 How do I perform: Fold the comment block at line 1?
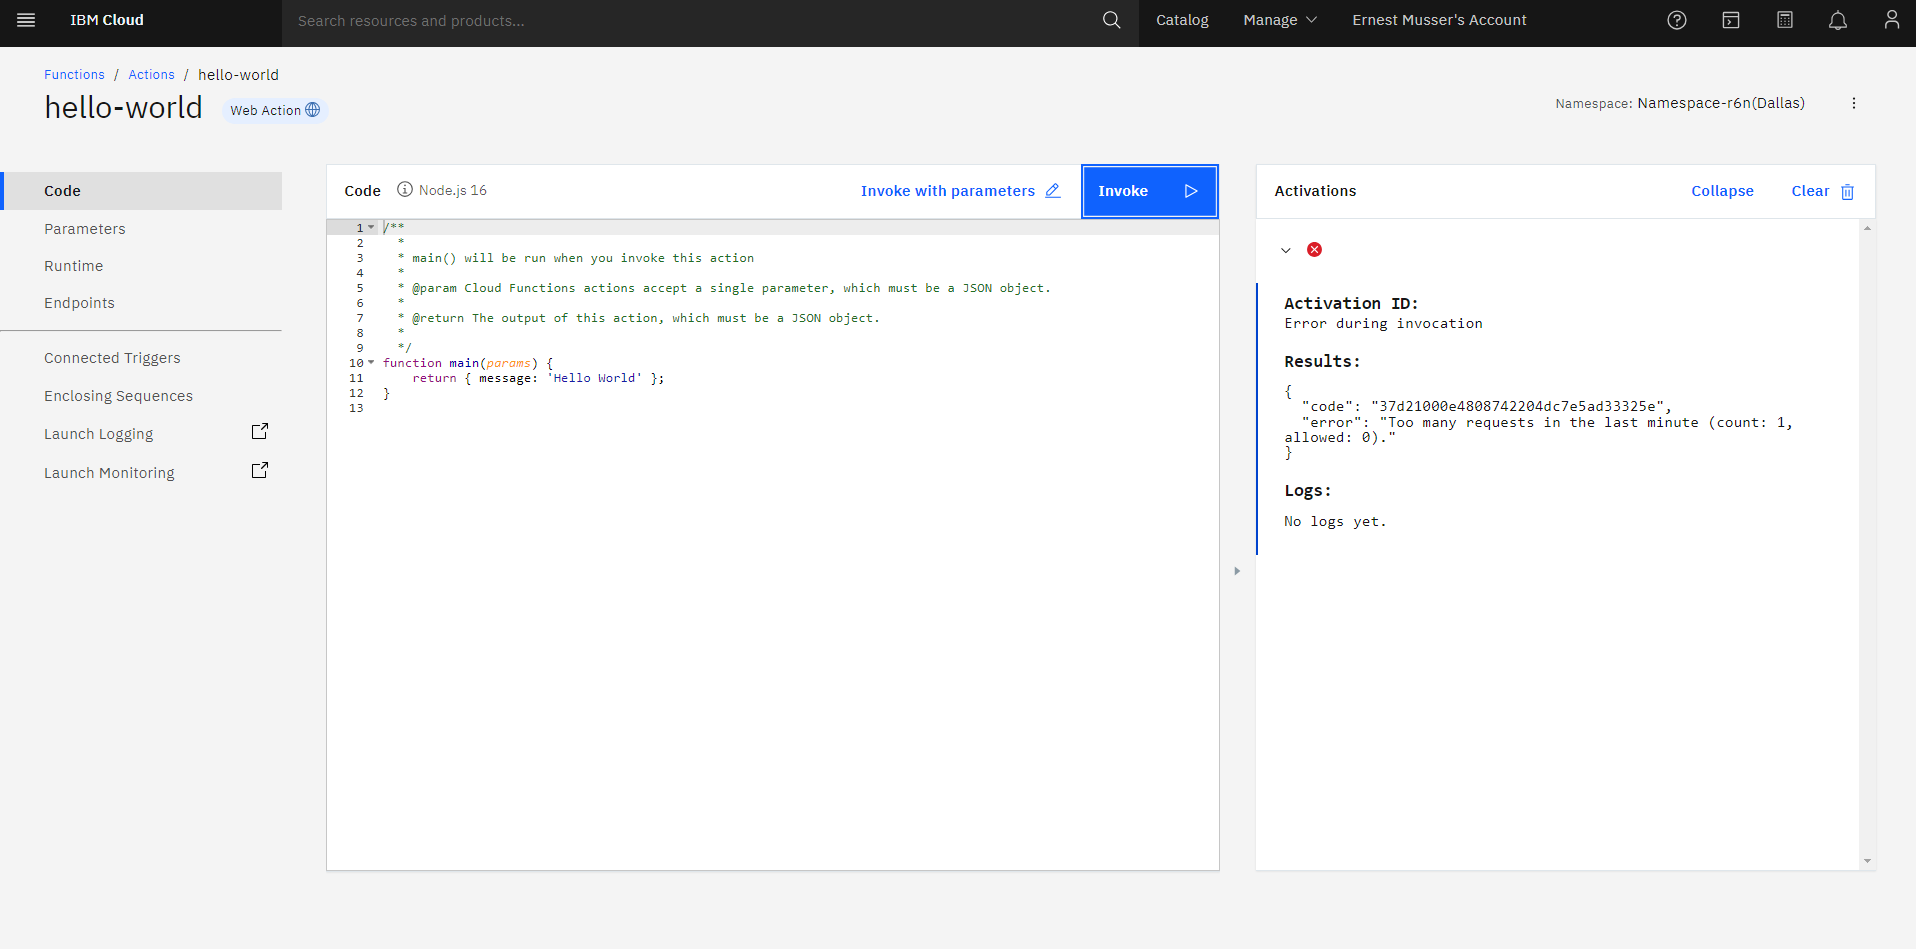pos(371,227)
